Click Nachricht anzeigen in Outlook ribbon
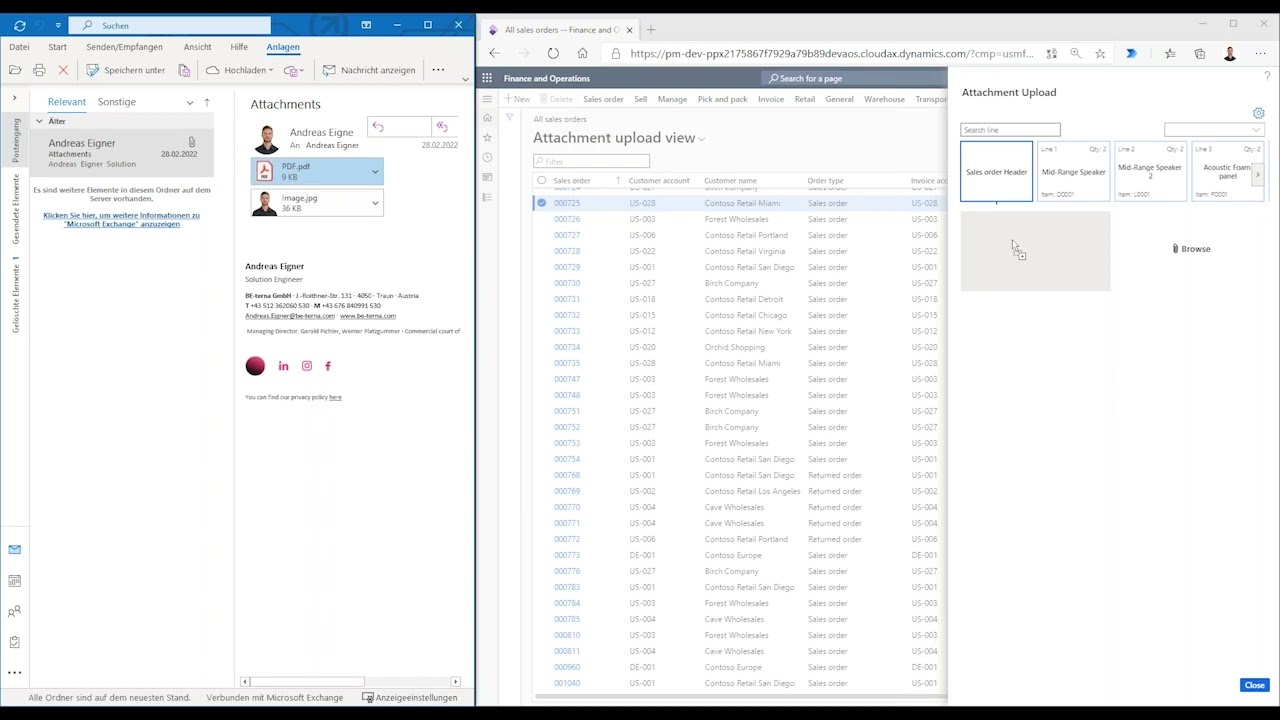 tap(369, 70)
